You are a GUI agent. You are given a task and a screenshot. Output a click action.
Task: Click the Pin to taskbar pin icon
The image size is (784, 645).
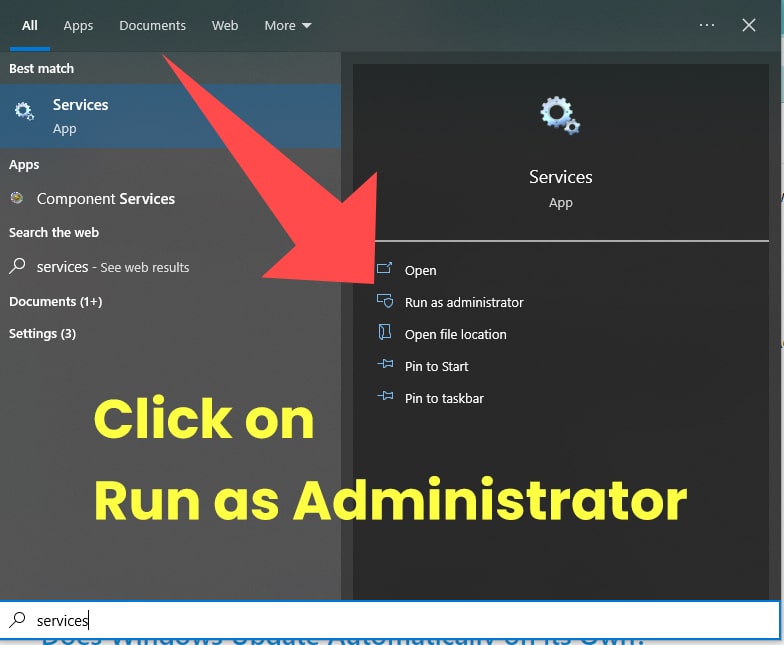[385, 397]
